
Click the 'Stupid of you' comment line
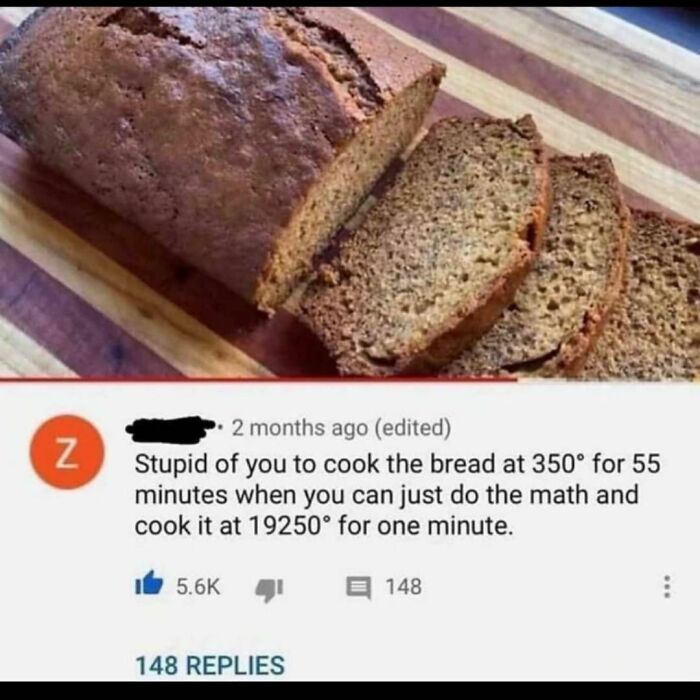pos(397,464)
